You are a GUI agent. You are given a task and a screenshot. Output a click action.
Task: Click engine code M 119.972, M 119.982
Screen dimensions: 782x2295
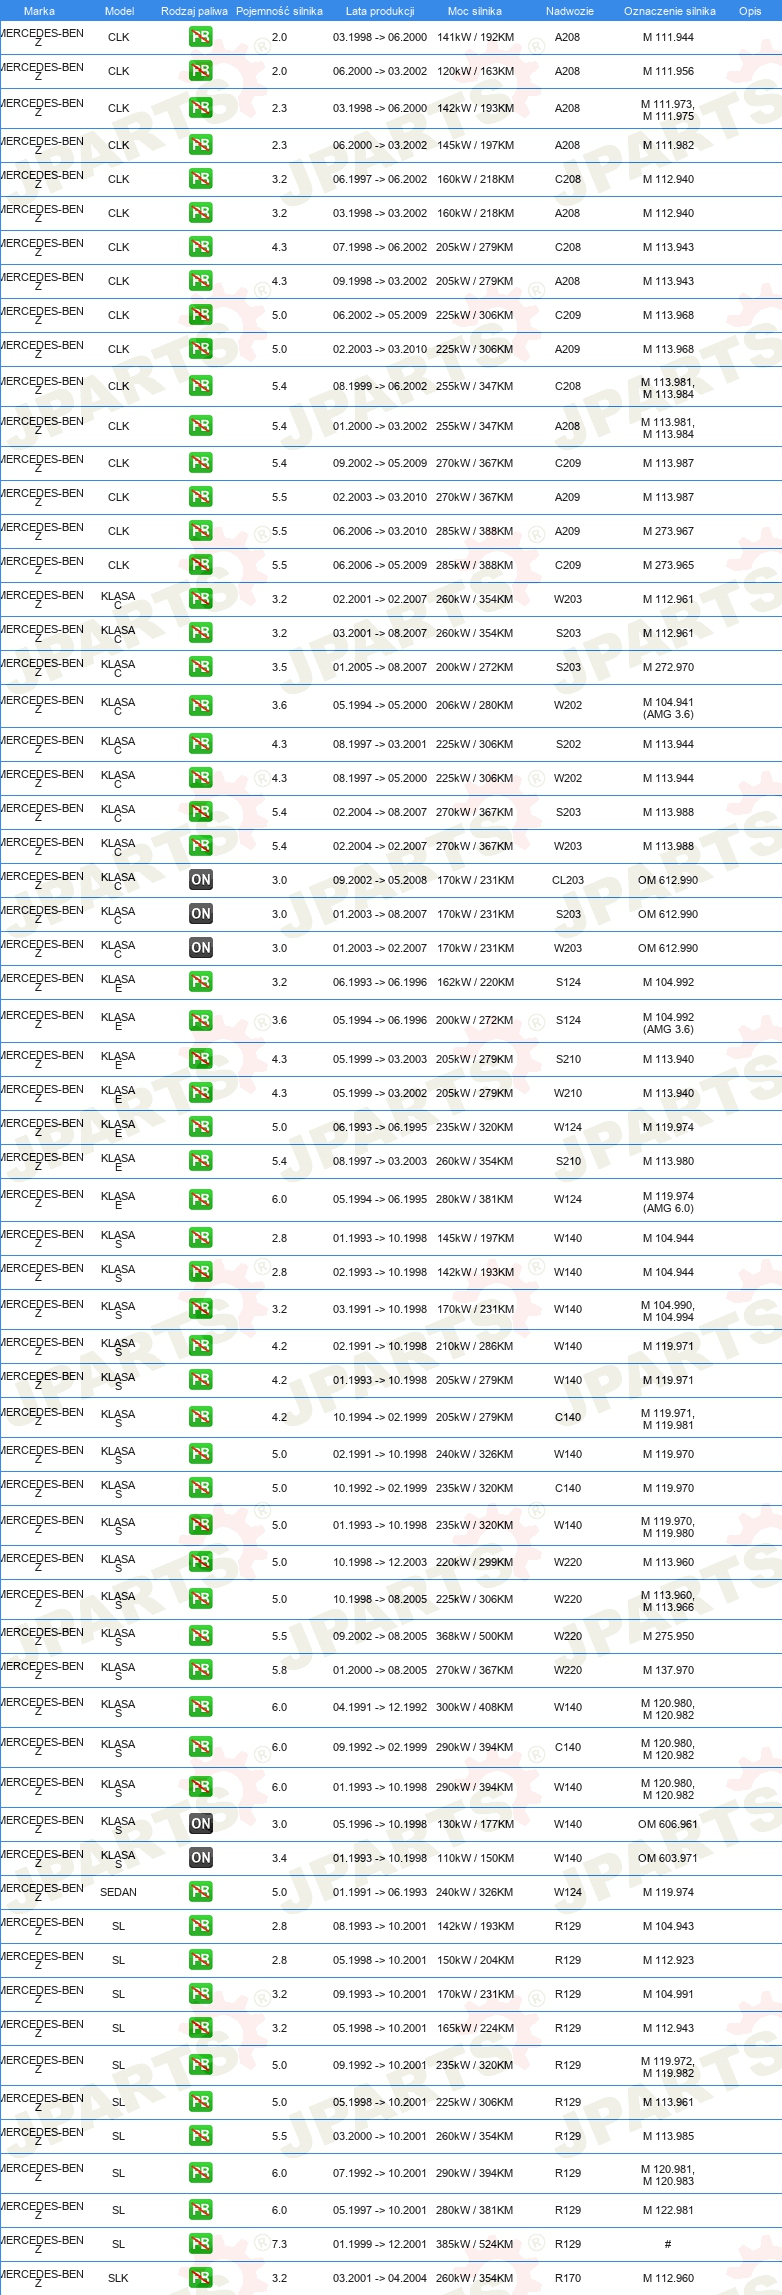668,2067
